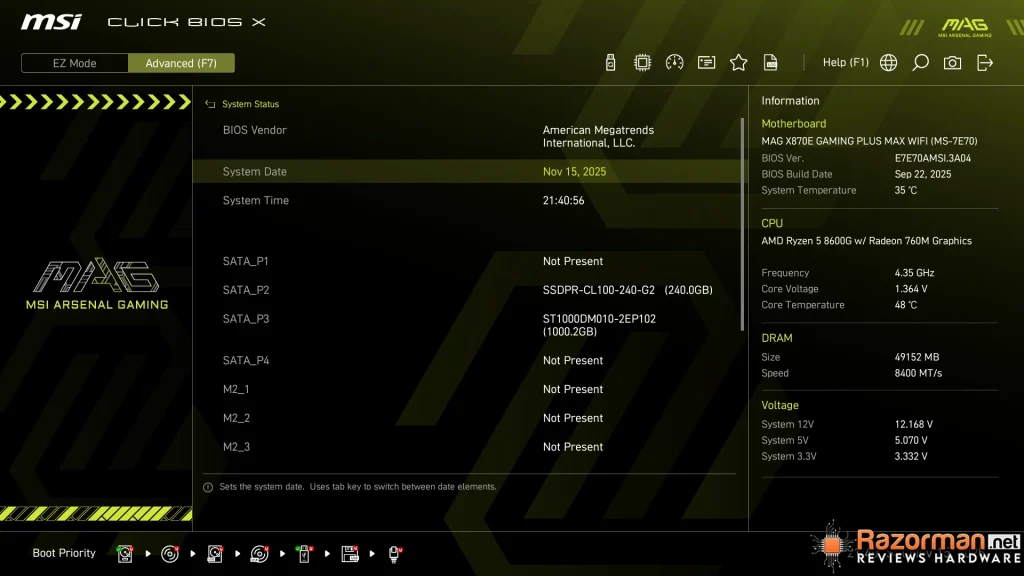
Task: Open language selection globe icon
Action: point(888,63)
